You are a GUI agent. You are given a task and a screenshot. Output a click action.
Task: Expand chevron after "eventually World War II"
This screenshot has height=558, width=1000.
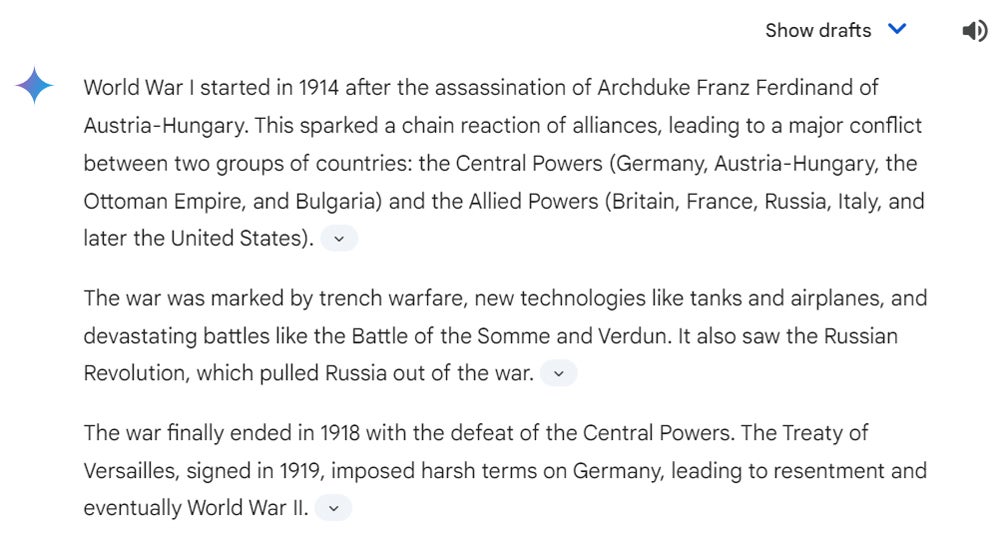(x=334, y=508)
